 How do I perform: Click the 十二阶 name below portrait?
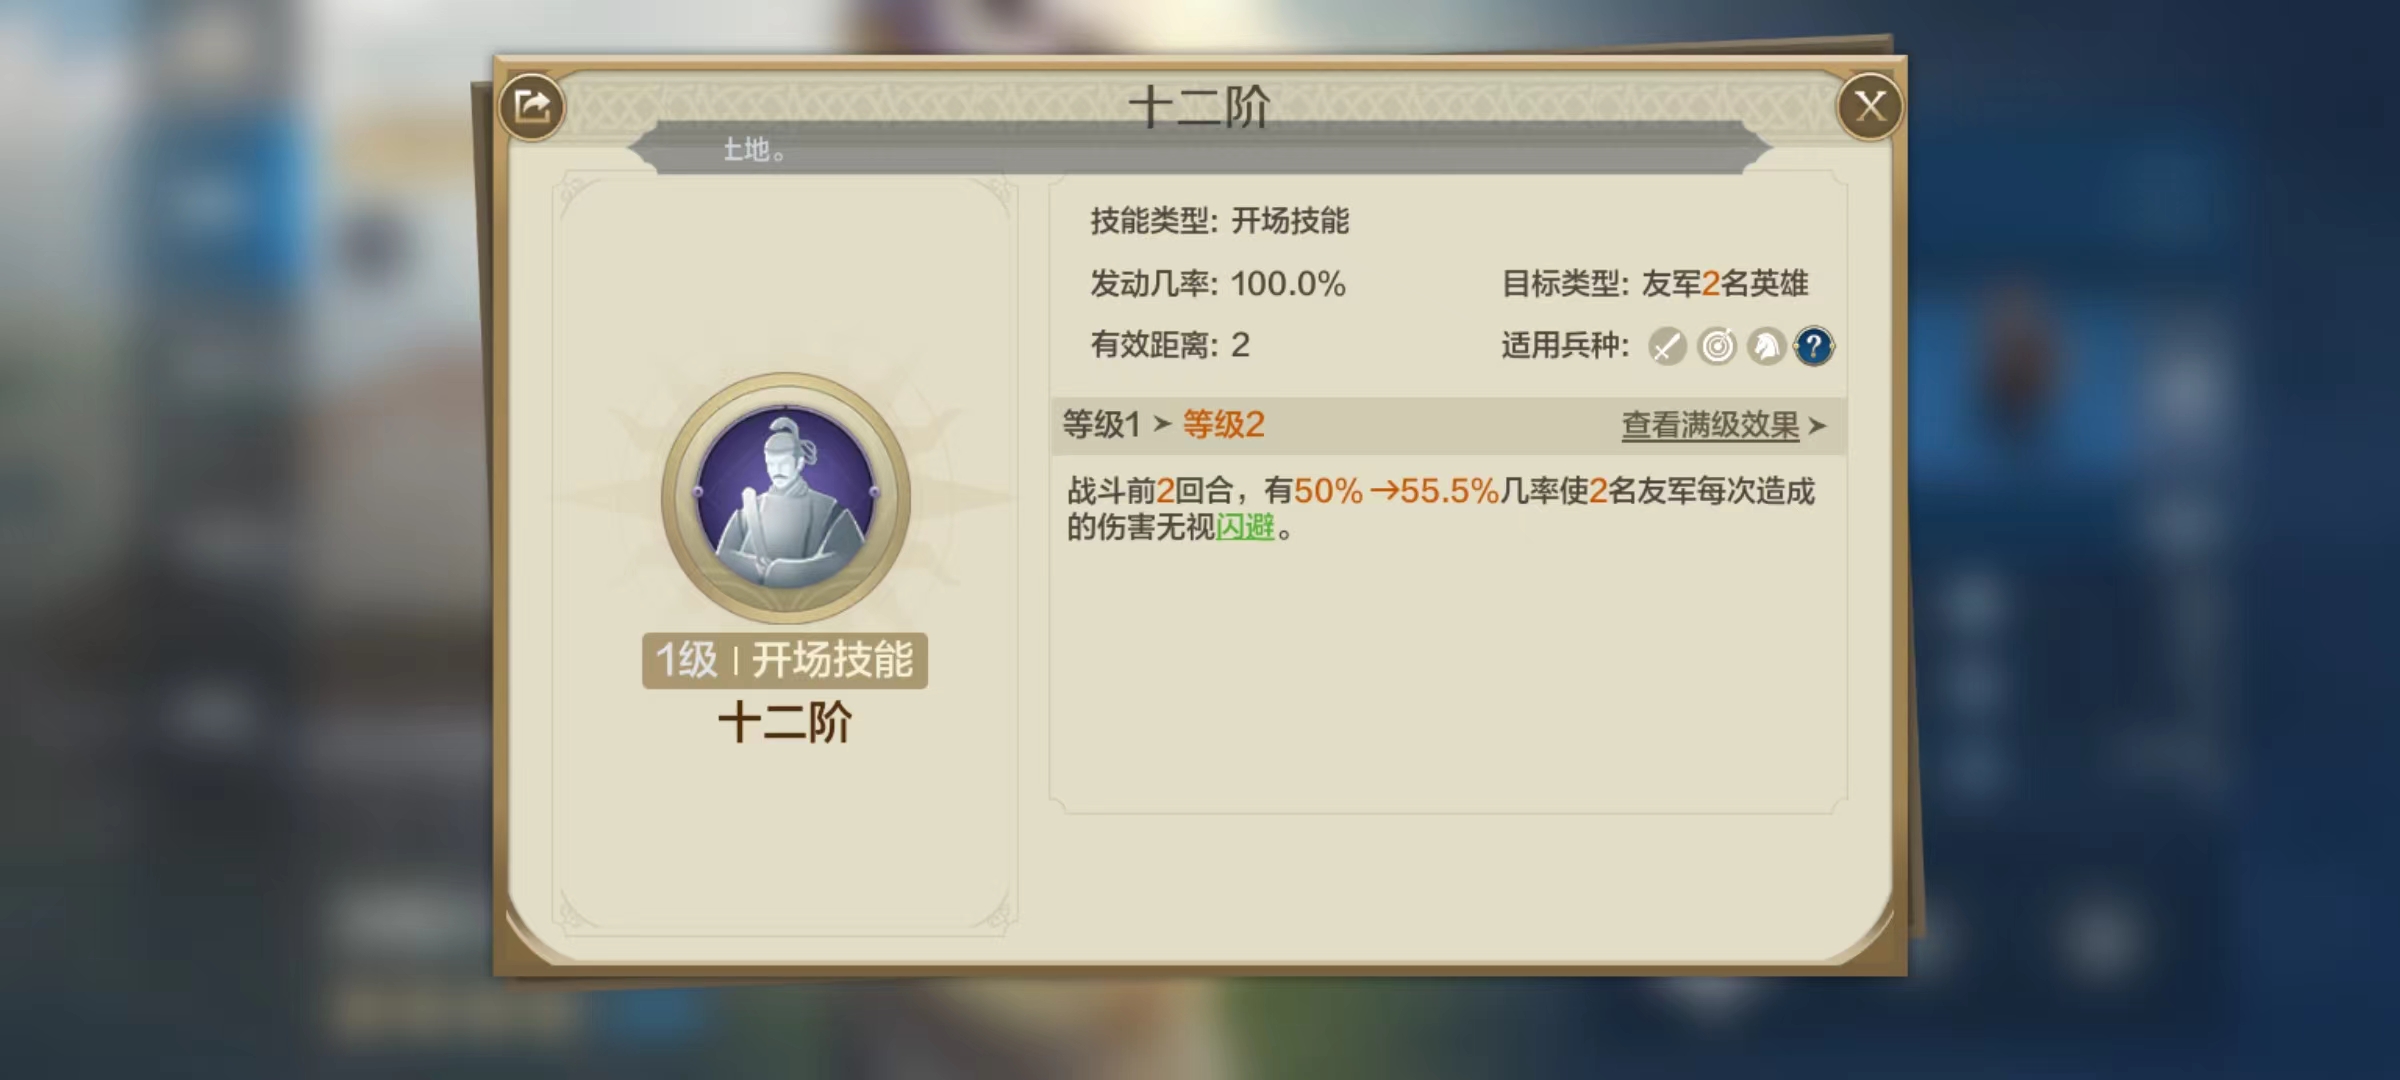(785, 722)
